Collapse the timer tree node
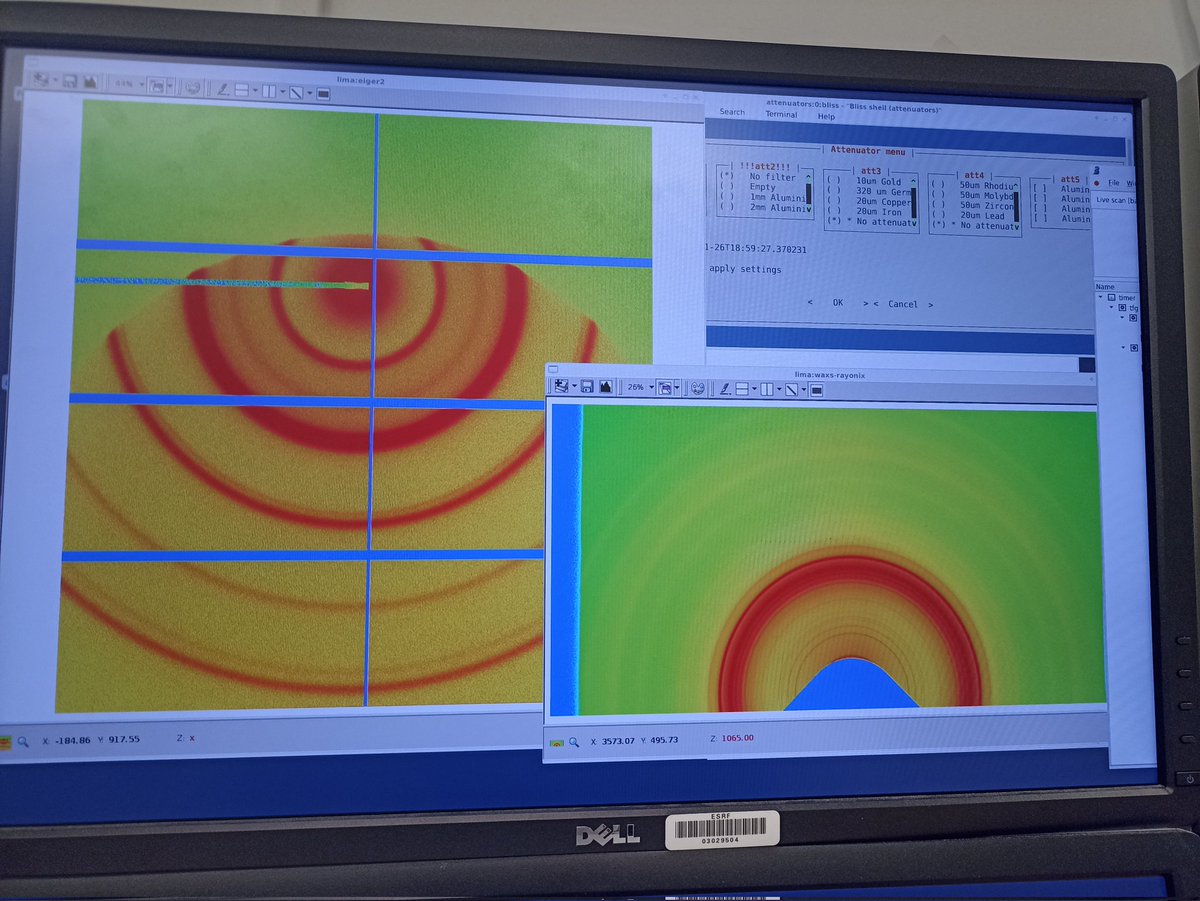Screen dimensions: 1200x901 pos(1102,297)
